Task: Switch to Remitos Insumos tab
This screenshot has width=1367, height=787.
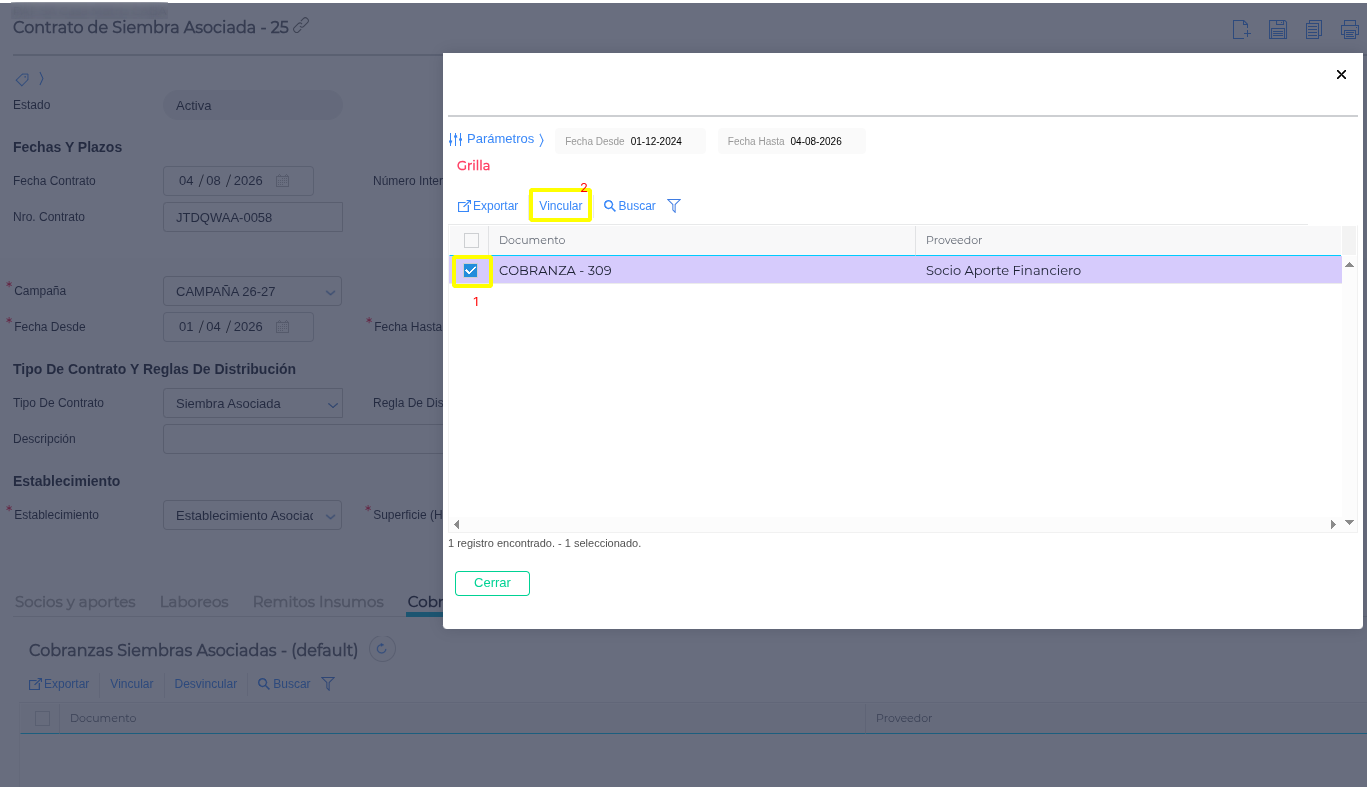Action: tap(318, 602)
